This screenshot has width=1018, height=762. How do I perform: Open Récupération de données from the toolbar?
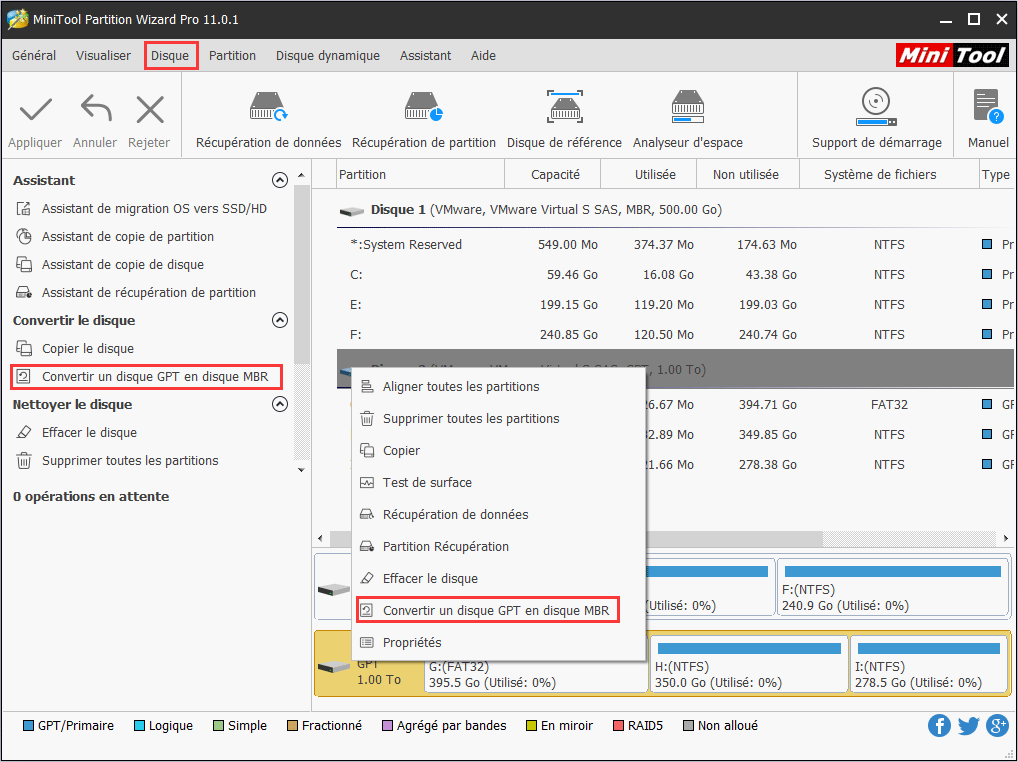tap(267, 113)
